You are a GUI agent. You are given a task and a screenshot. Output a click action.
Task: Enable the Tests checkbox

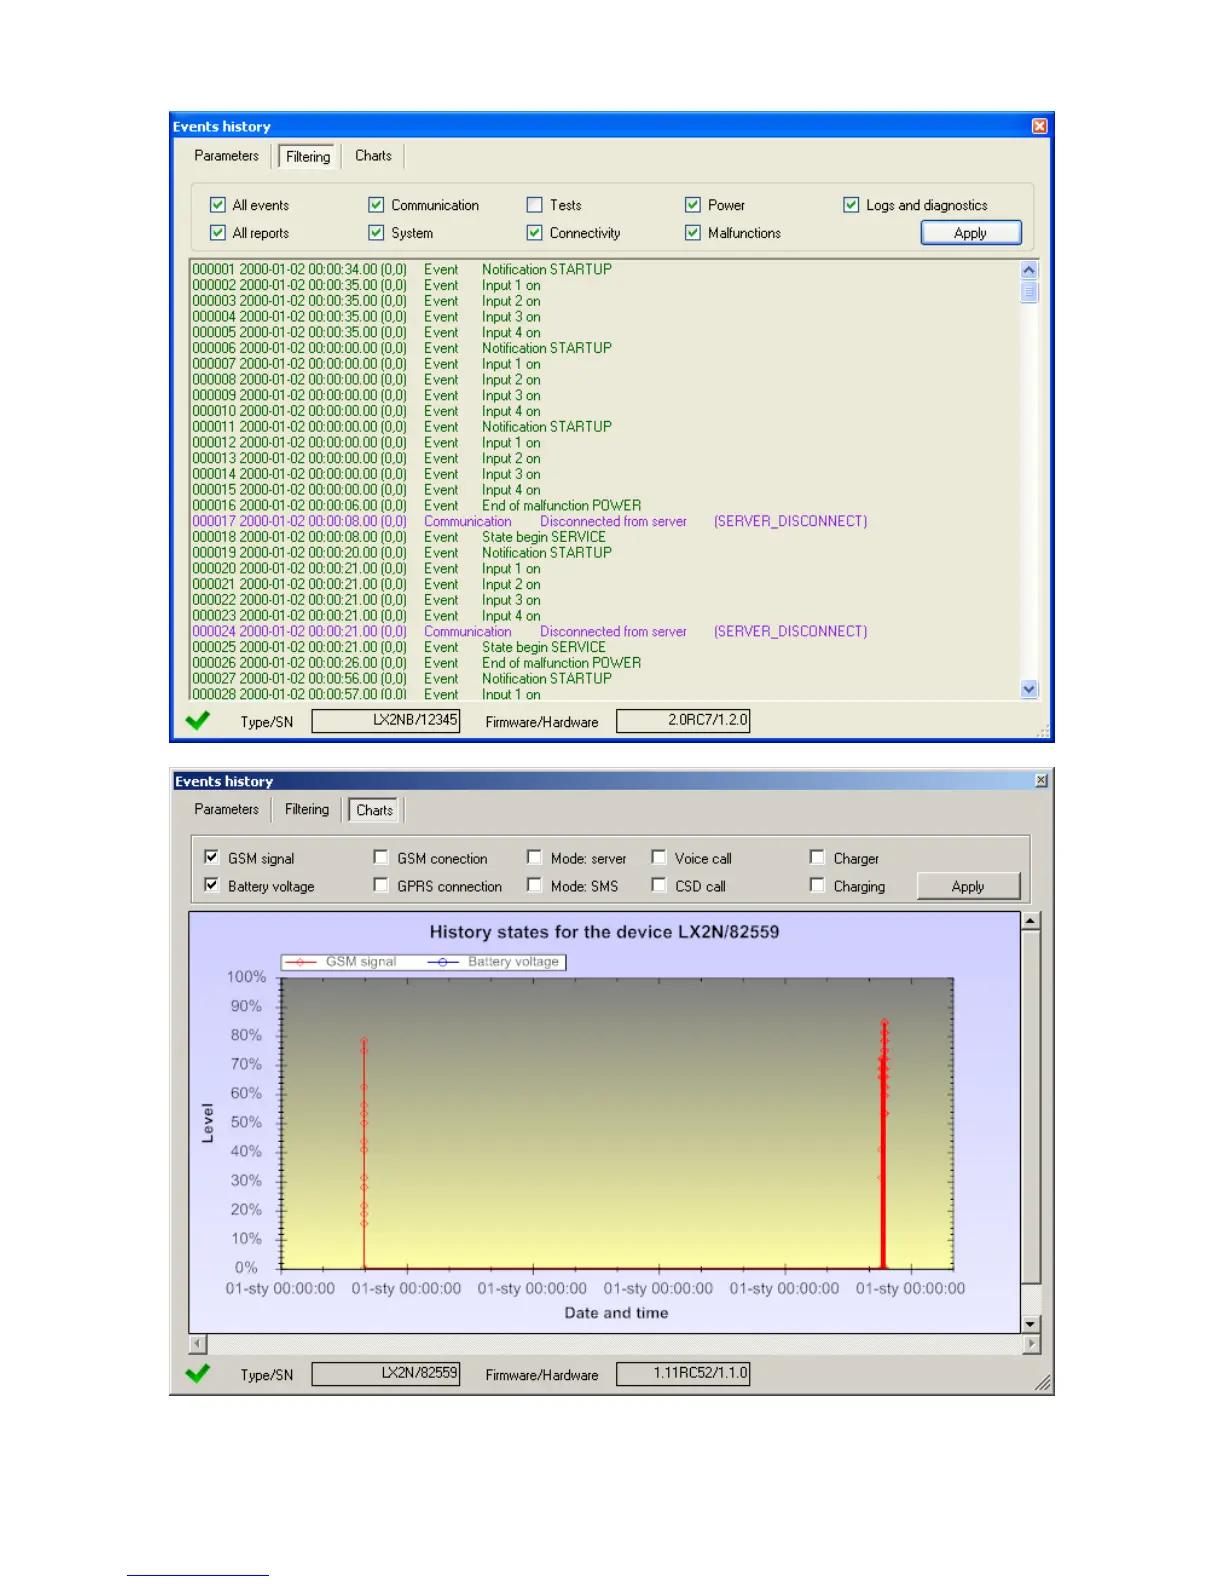535,205
